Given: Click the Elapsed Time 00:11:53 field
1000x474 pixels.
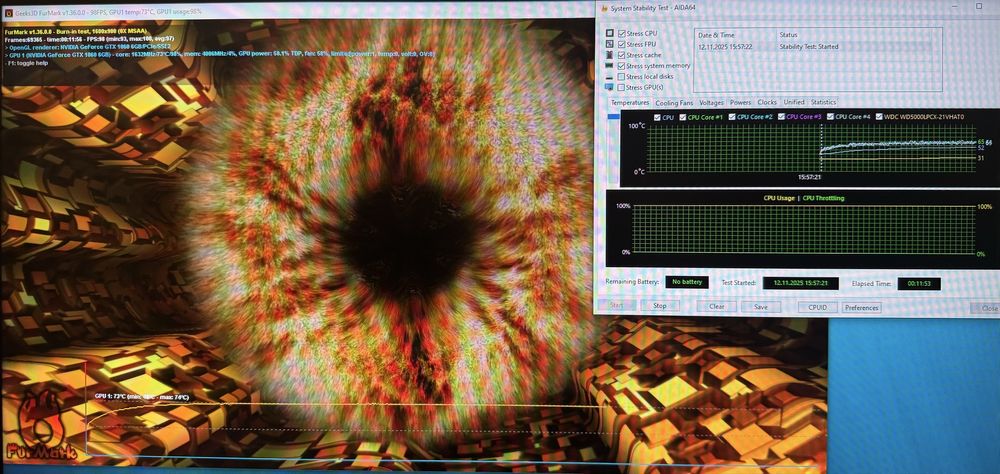Looking at the screenshot, I should (x=919, y=284).
